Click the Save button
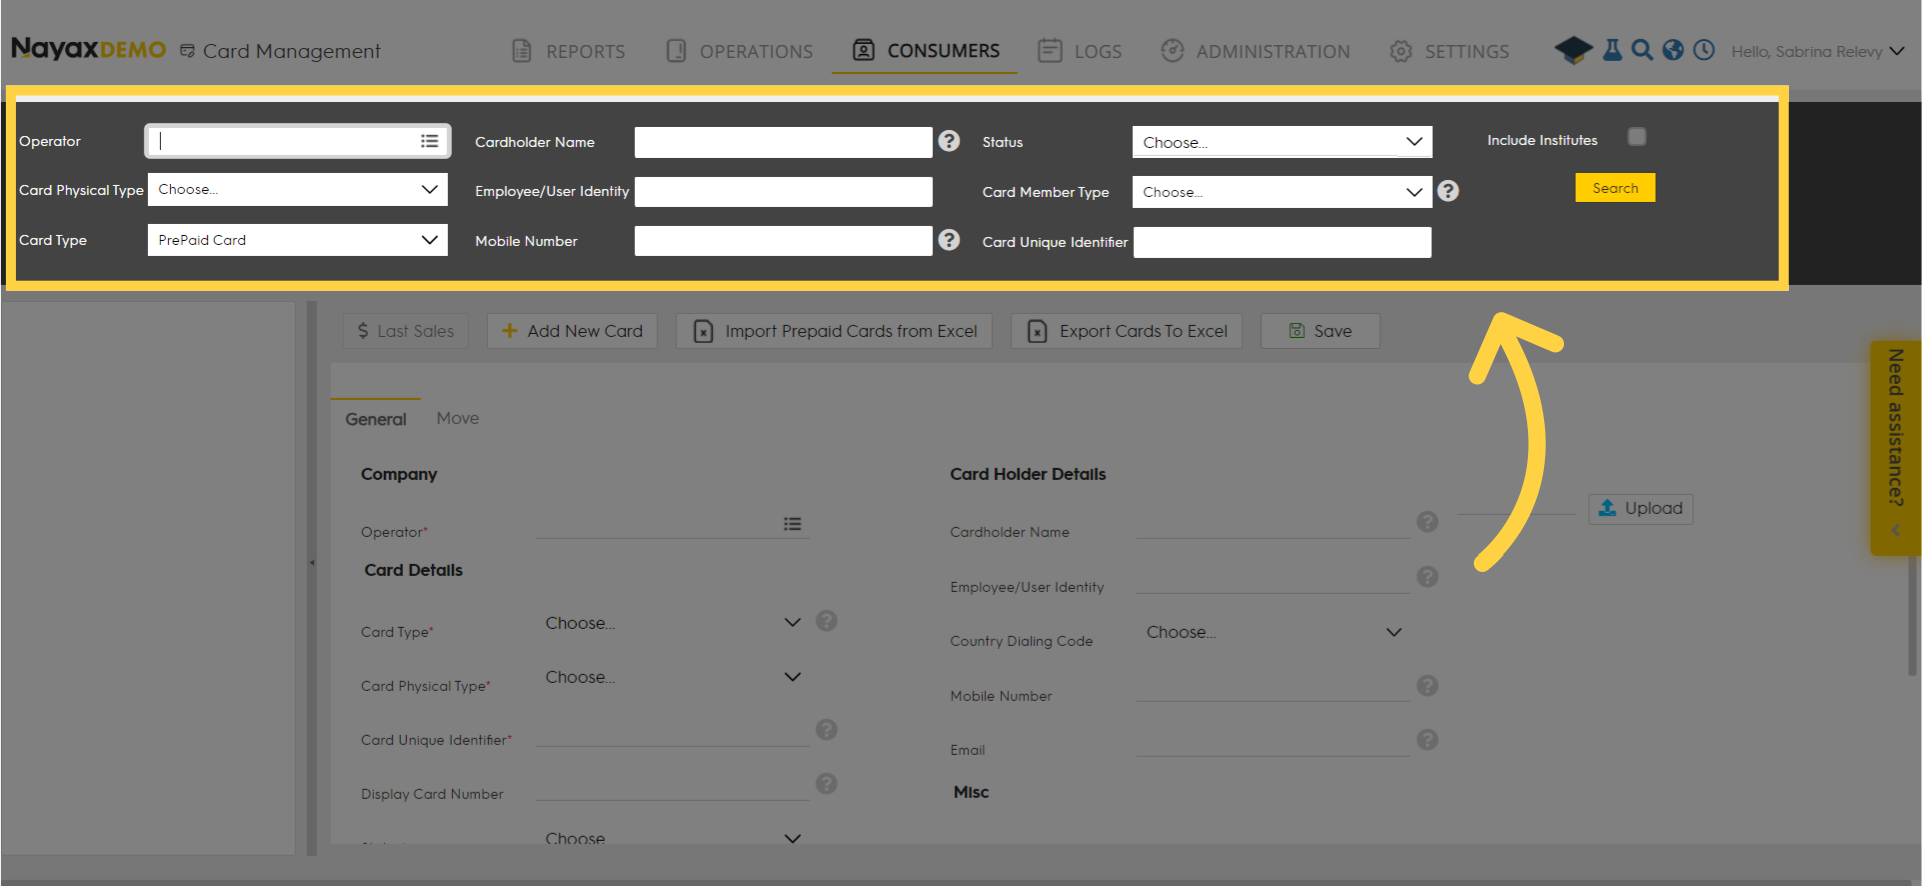The height and width of the screenshot is (886, 1922). click(1320, 331)
